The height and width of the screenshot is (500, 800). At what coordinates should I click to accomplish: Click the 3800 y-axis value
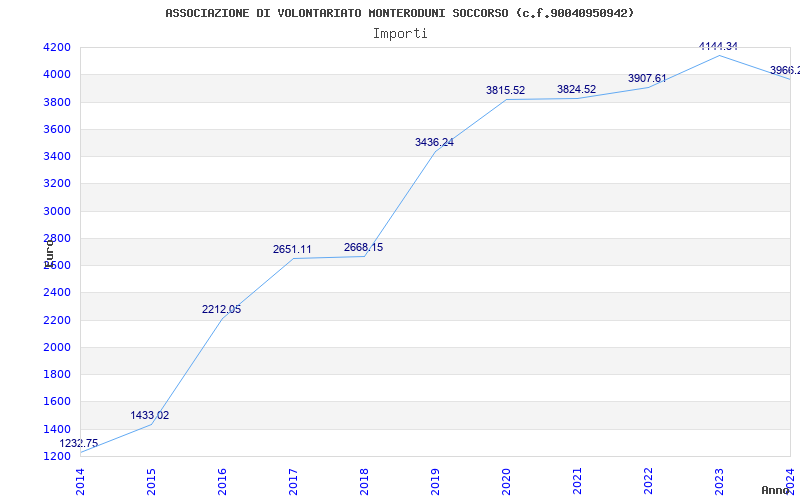coord(57,102)
